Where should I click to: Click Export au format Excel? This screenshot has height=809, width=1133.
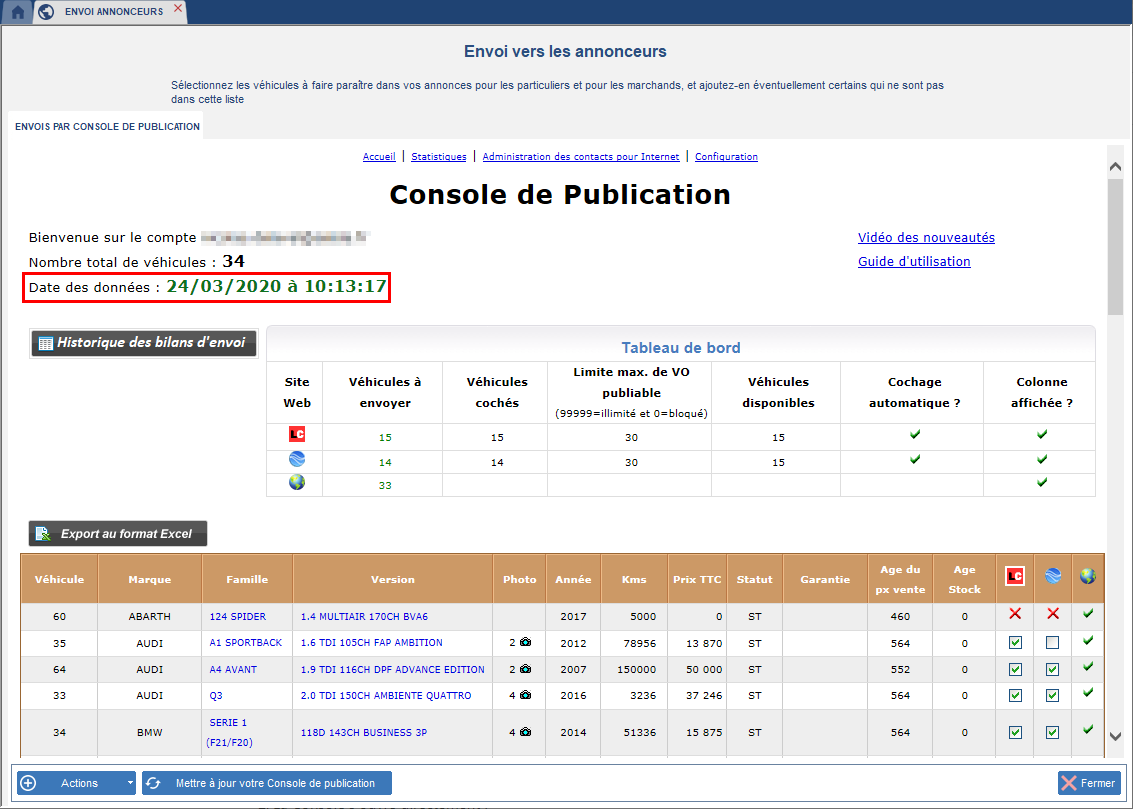[x=118, y=534]
